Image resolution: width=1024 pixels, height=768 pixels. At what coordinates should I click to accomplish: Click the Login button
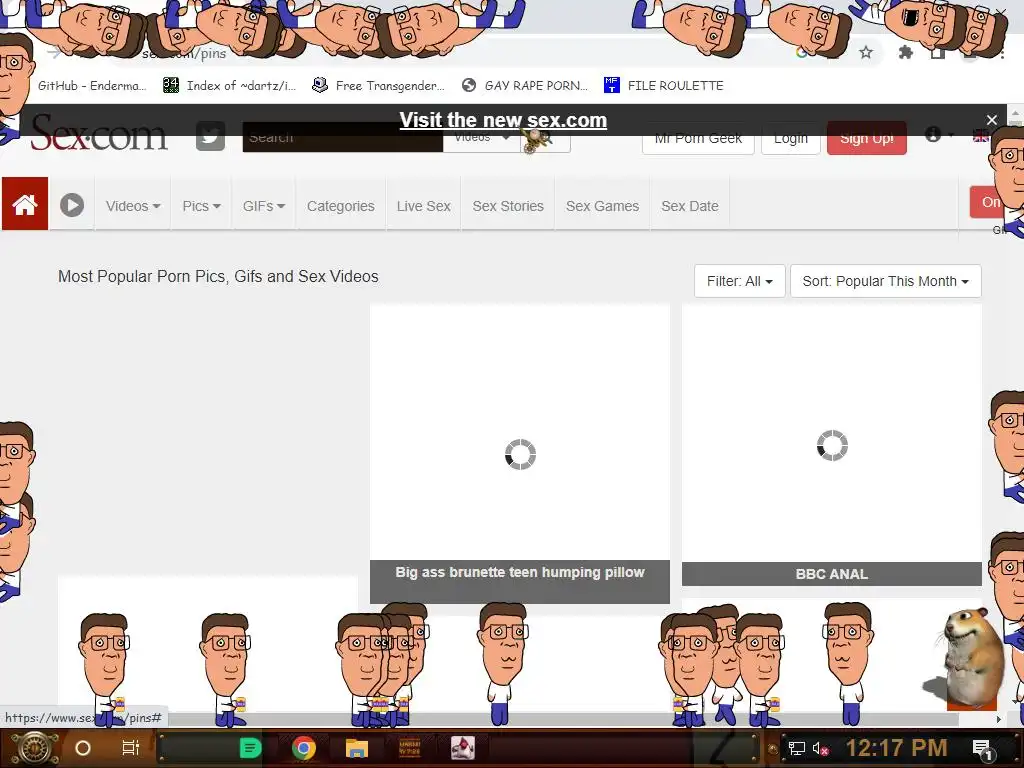[x=791, y=138]
